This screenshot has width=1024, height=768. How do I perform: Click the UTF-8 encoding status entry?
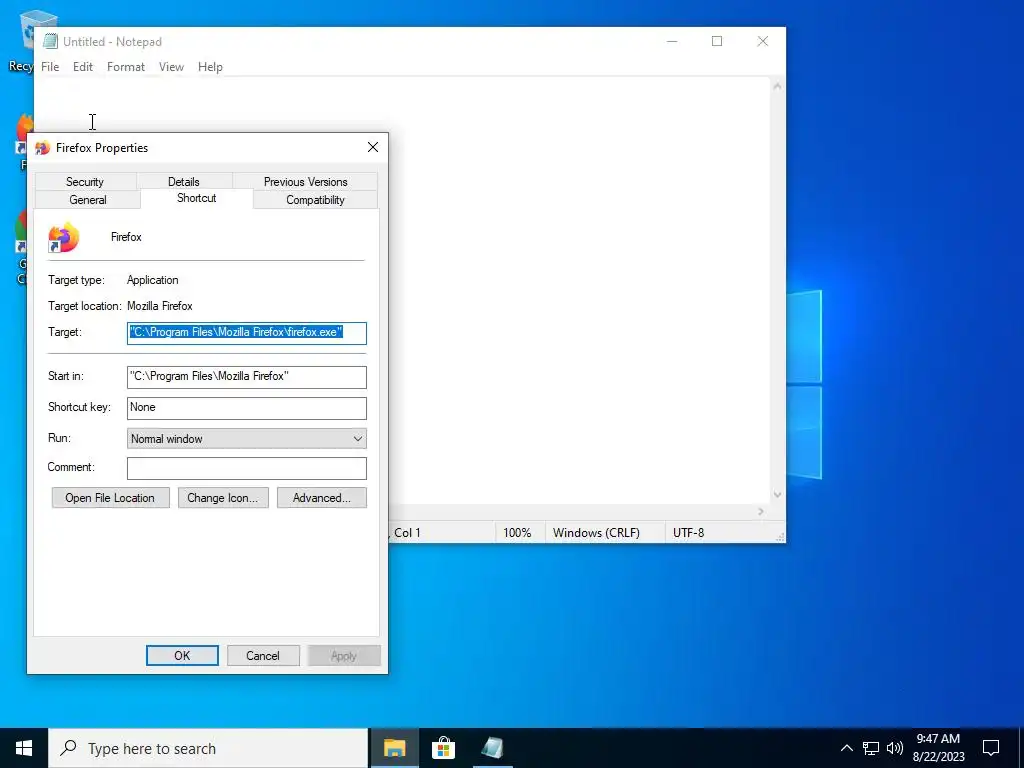click(x=688, y=533)
